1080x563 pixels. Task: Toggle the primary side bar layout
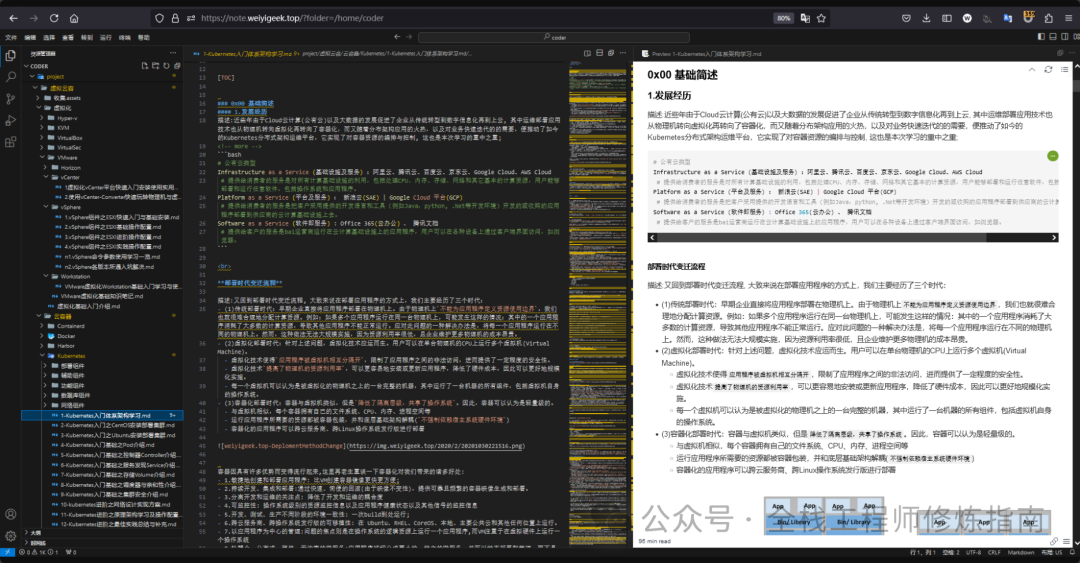[x=1041, y=37]
